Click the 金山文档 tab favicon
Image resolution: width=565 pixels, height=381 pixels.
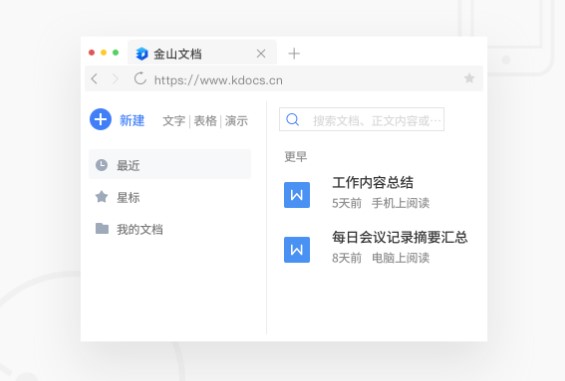pyautogui.click(x=142, y=54)
